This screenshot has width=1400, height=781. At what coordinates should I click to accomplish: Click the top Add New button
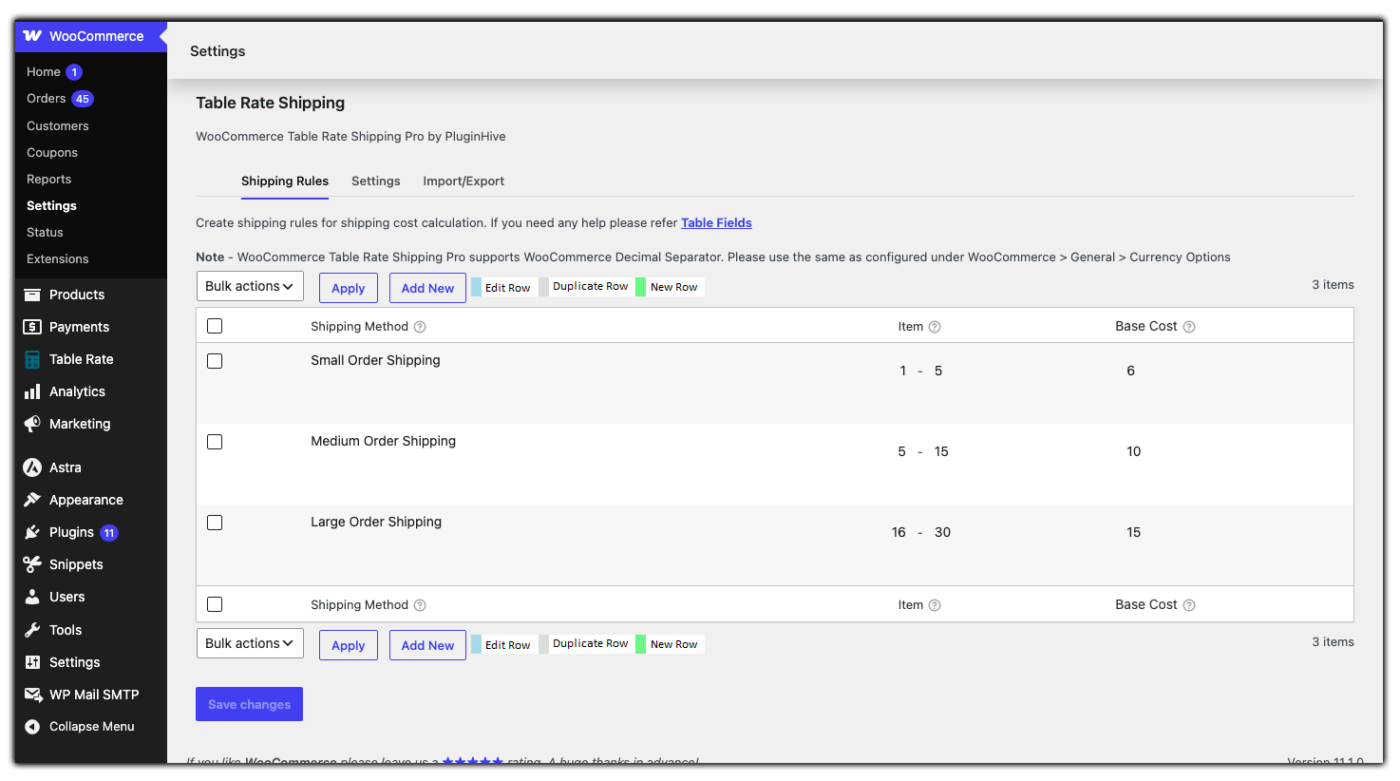point(428,288)
